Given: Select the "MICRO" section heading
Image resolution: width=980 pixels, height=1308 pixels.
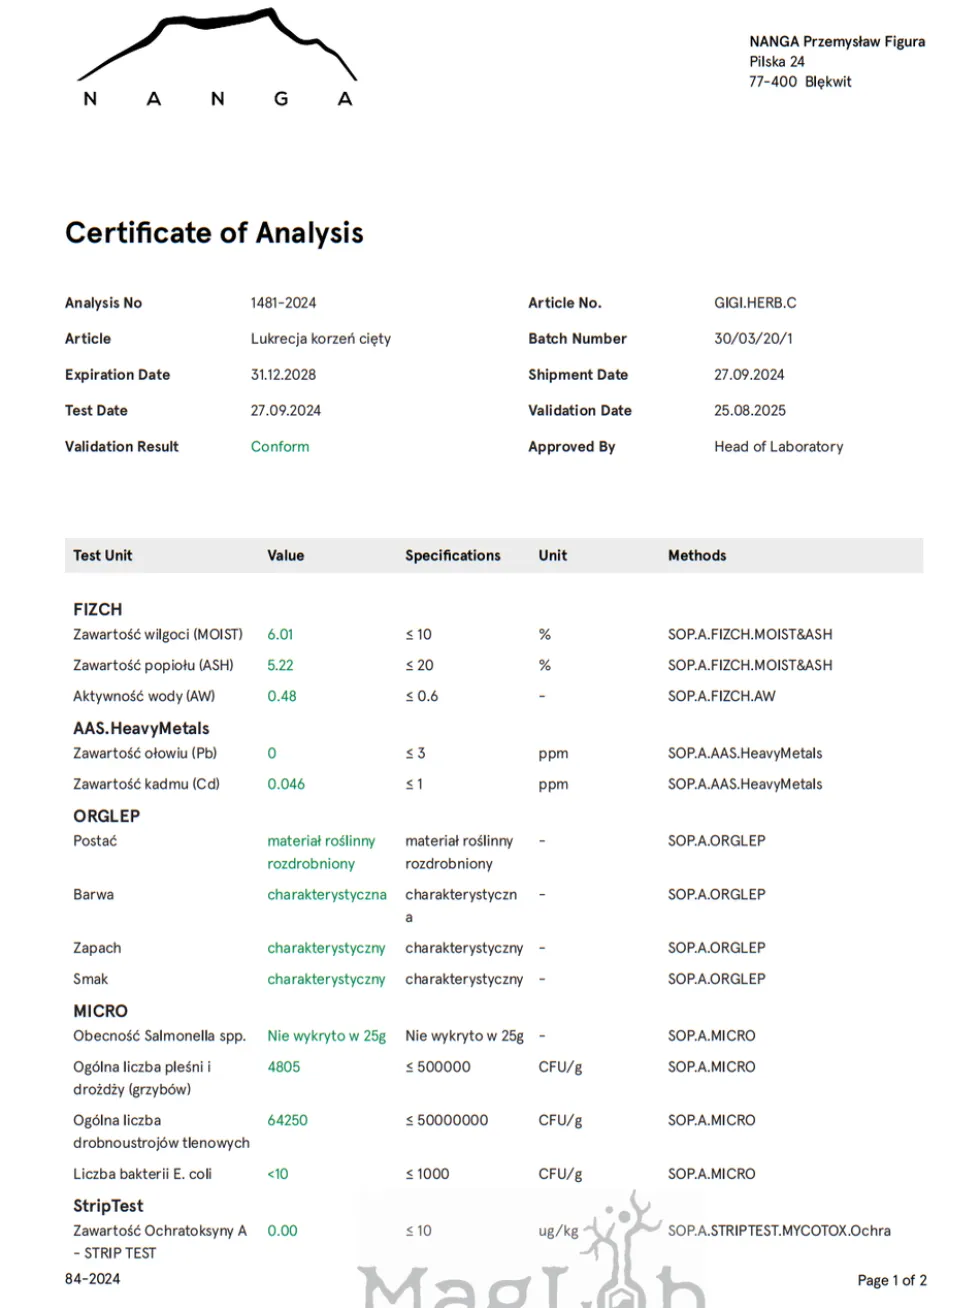Looking at the screenshot, I should (x=100, y=1012).
